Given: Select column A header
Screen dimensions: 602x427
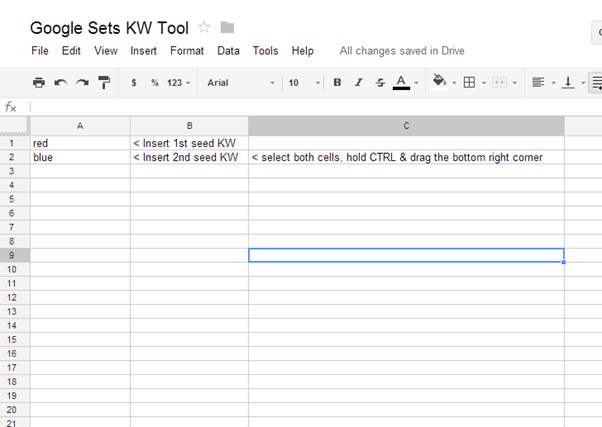Looking at the screenshot, I should tap(80, 126).
